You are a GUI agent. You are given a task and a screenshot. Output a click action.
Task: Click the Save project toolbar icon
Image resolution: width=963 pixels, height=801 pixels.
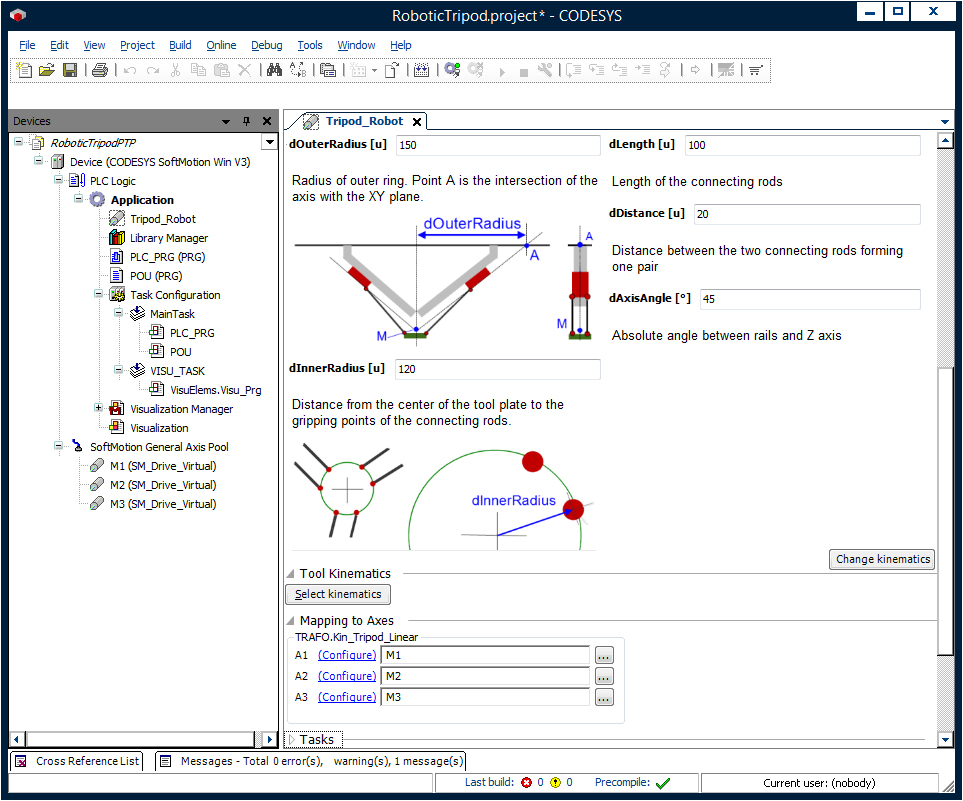pyautogui.click(x=70, y=70)
